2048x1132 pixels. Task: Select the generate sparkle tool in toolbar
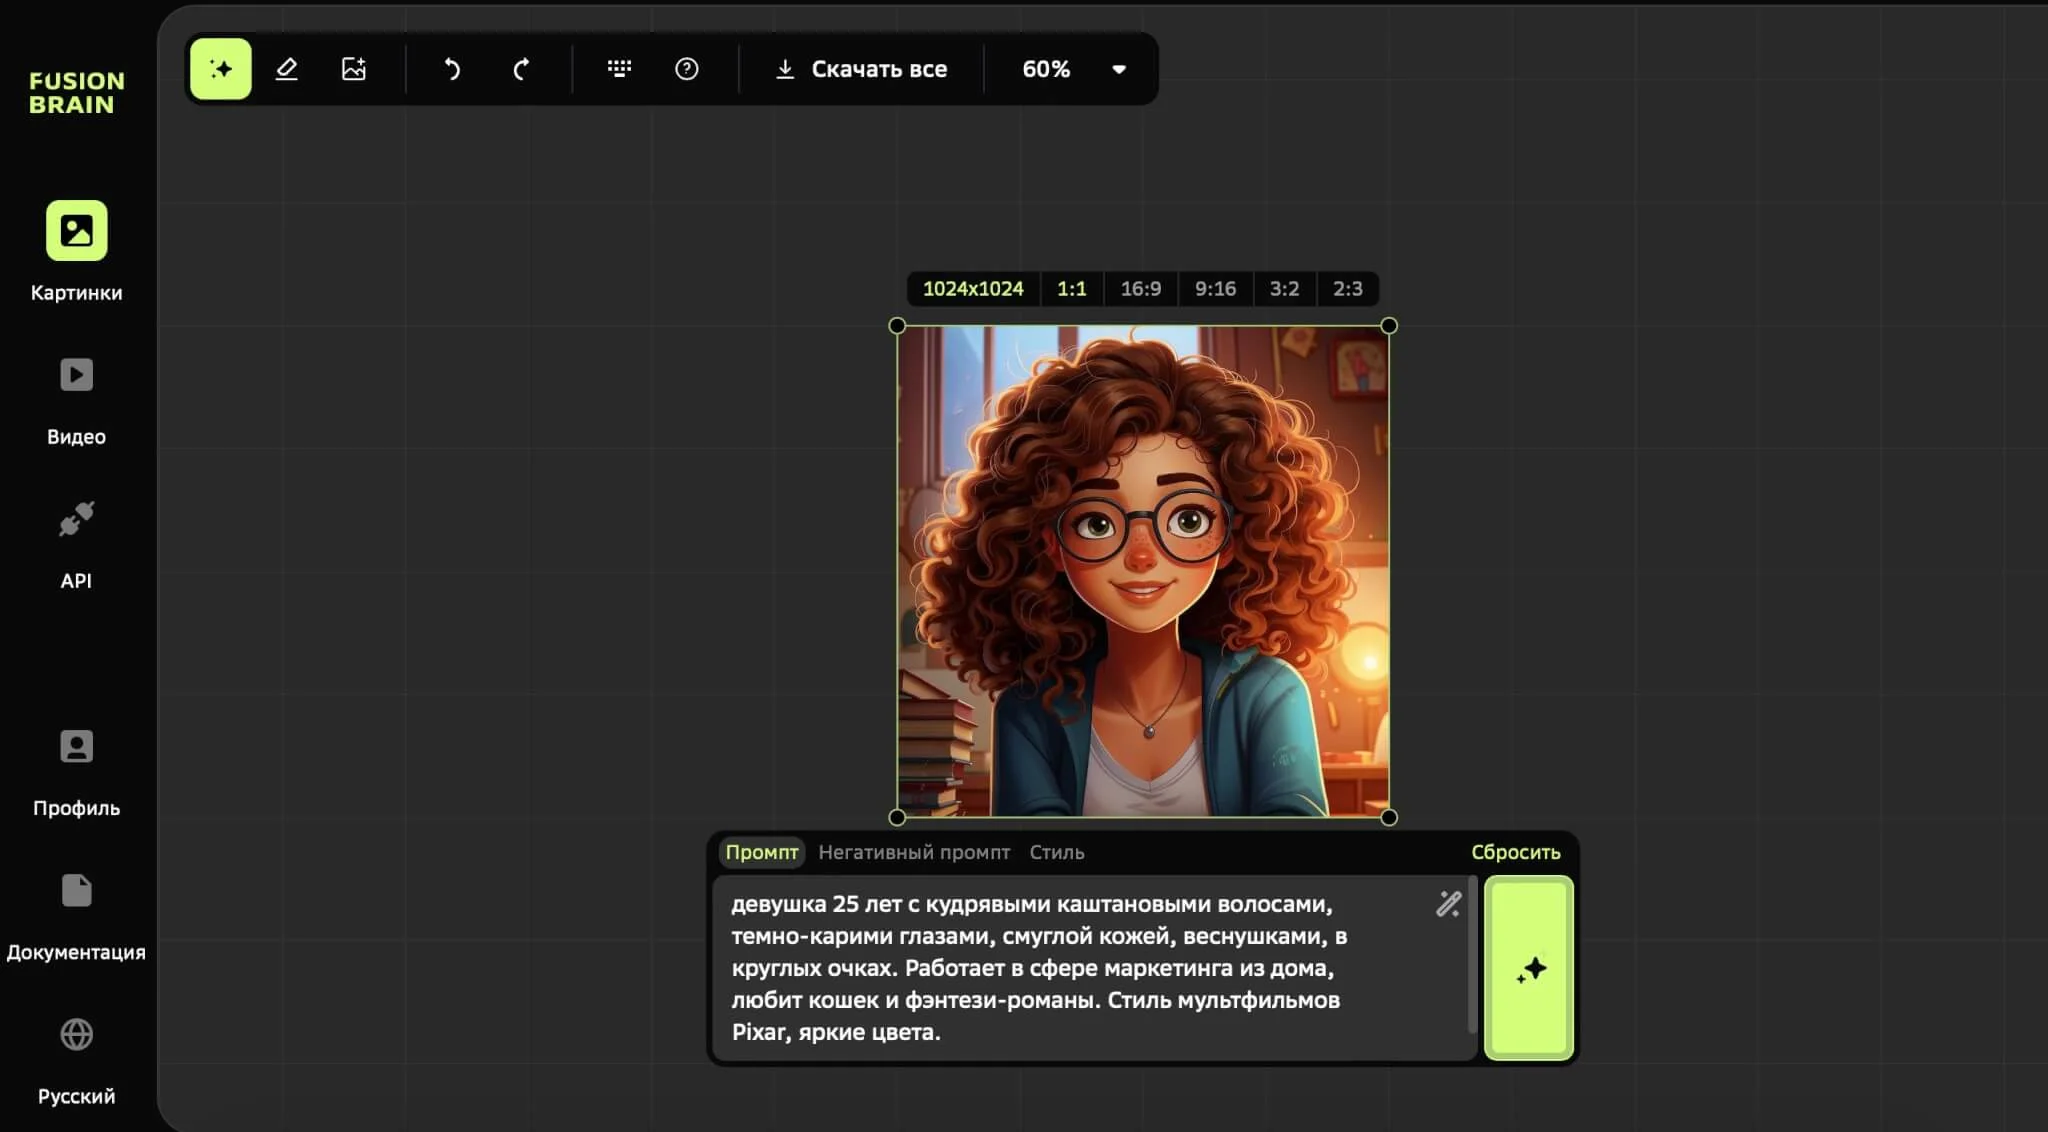coord(221,69)
